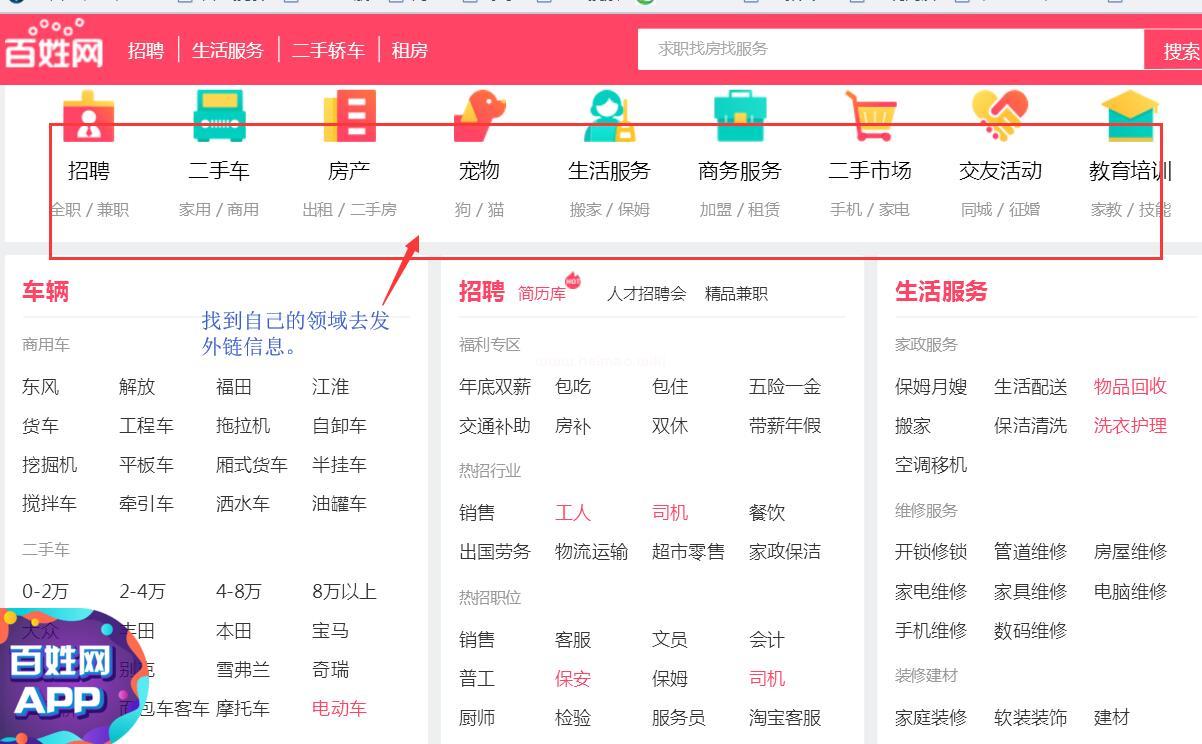Select the 商务服务 briefcase icon

click(739, 117)
